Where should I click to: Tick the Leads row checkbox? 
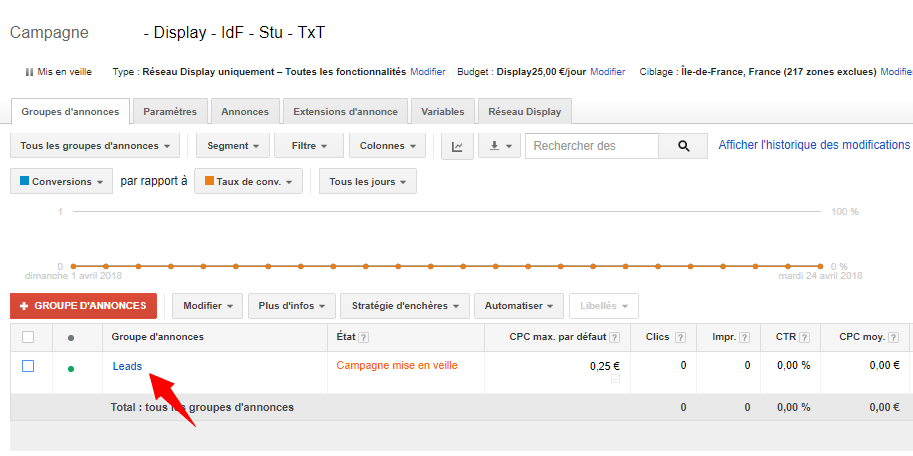coord(28,366)
